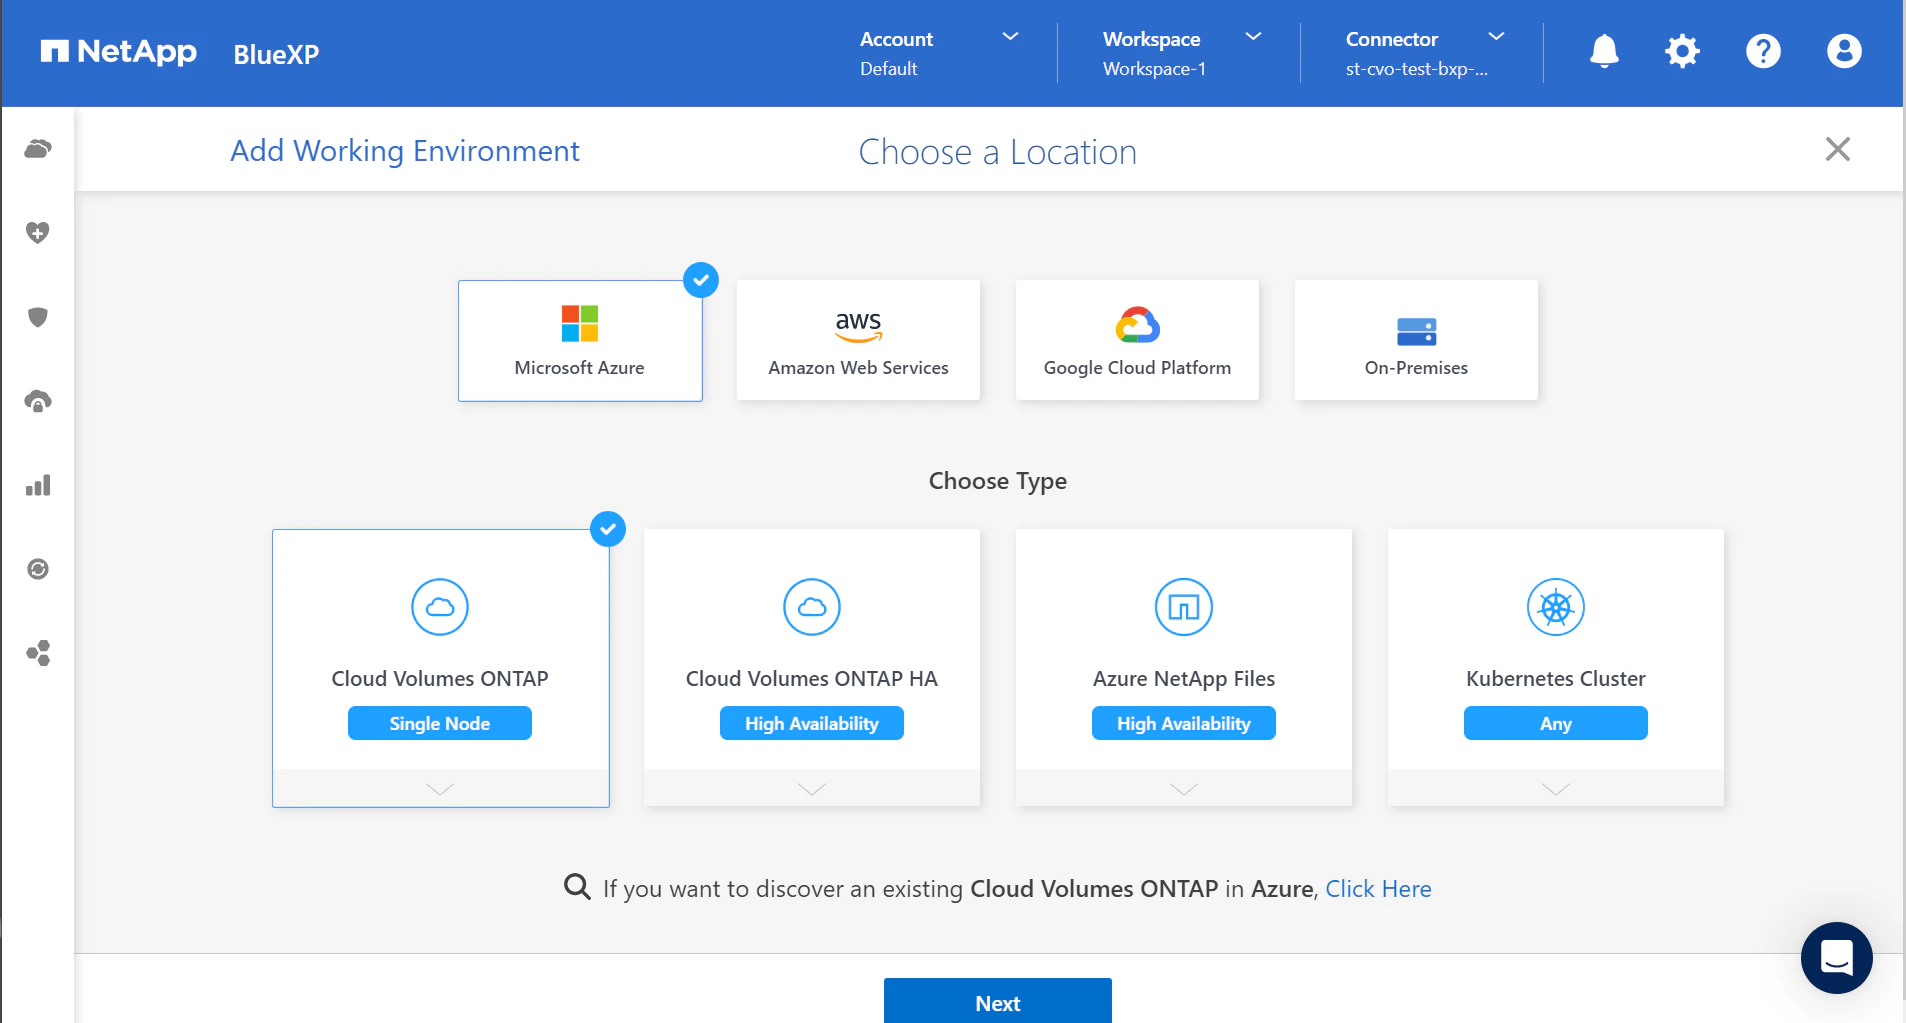
Task: Select the Microsoft Azure location label
Action: [579, 368]
